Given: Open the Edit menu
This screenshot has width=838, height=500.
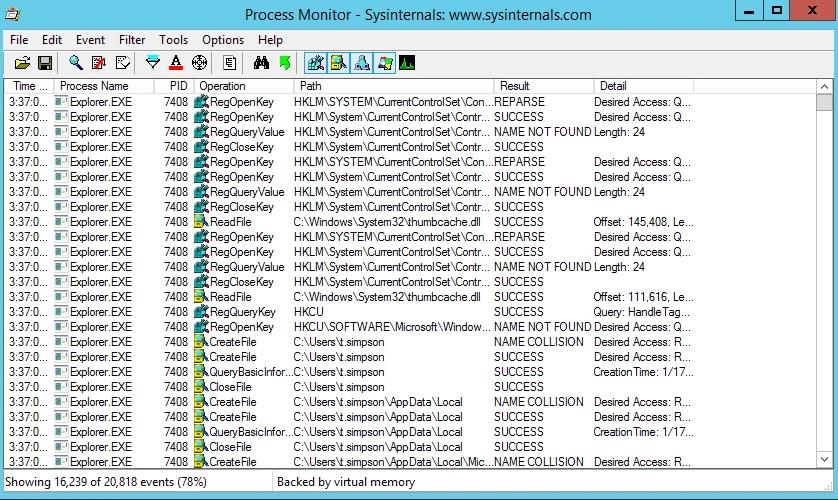Looking at the screenshot, I should [52, 40].
